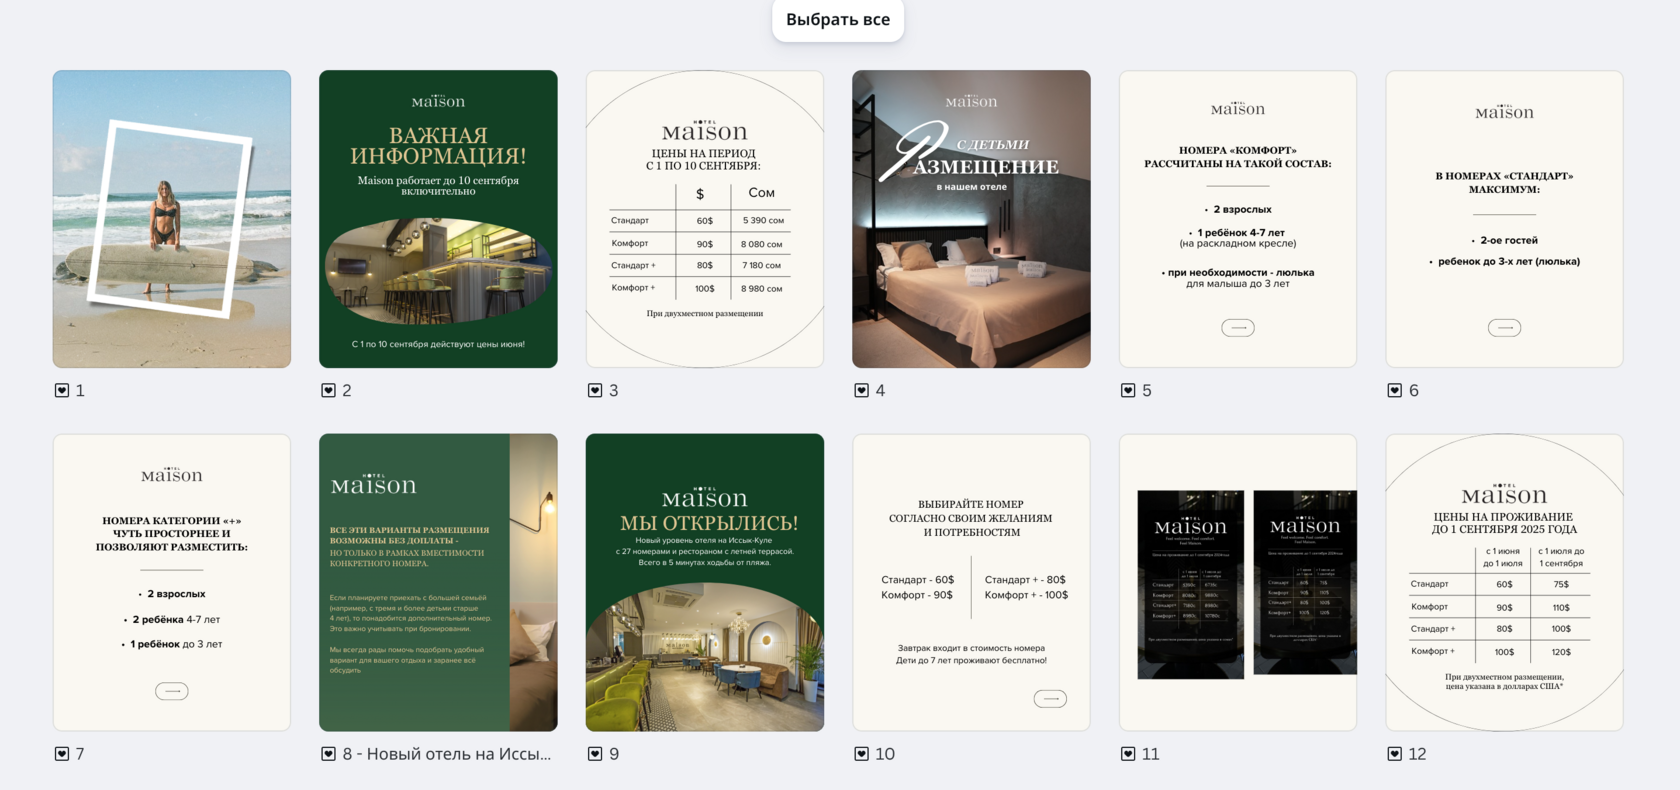Open the 'Номера Комфорт' page thumbnail
Viewport: 1680px width, 790px height.
1238,219
